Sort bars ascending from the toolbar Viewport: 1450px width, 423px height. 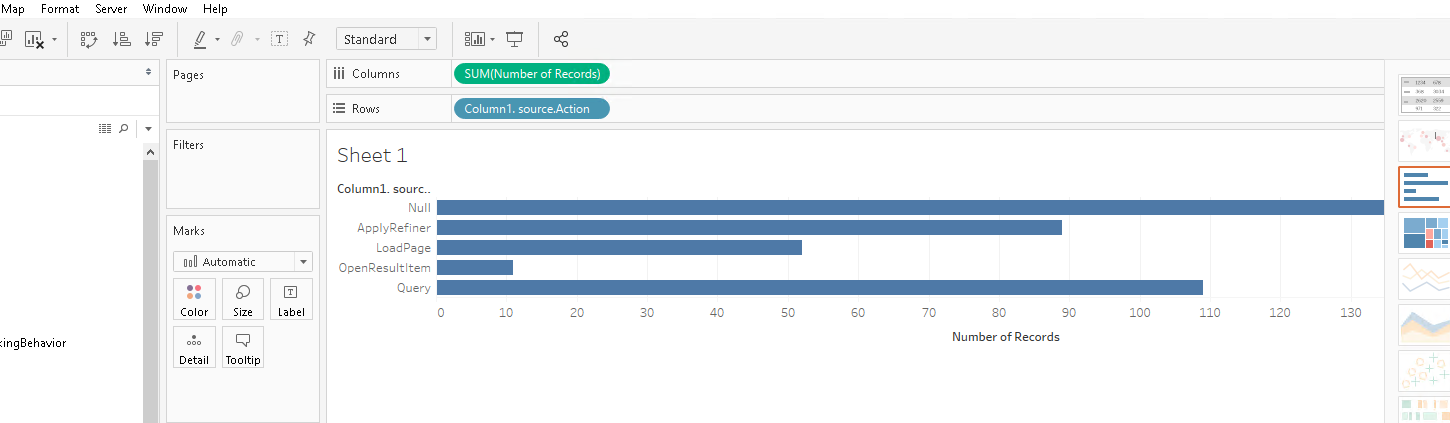(x=122, y=39)
